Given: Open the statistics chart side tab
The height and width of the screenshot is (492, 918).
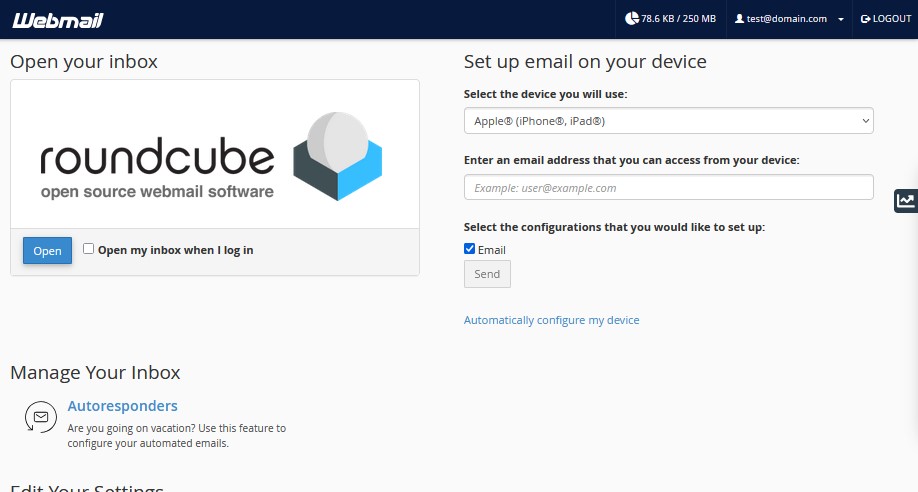Looking at the screenshot, I should [905, 200].
